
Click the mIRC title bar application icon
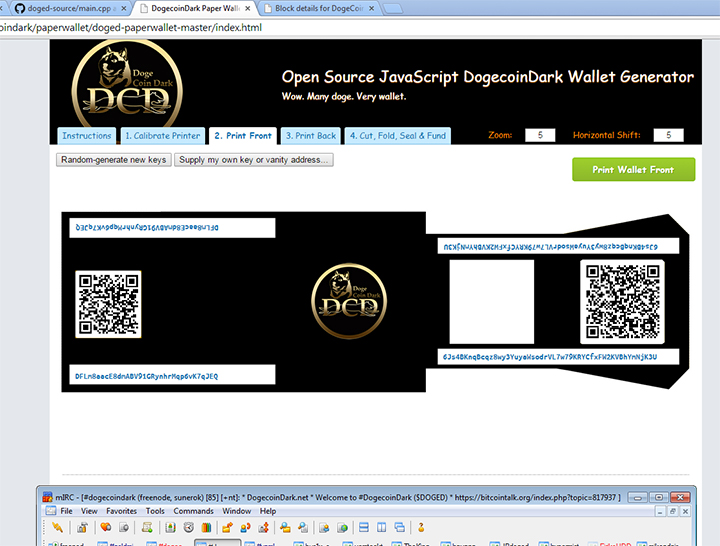coord(47,497)
